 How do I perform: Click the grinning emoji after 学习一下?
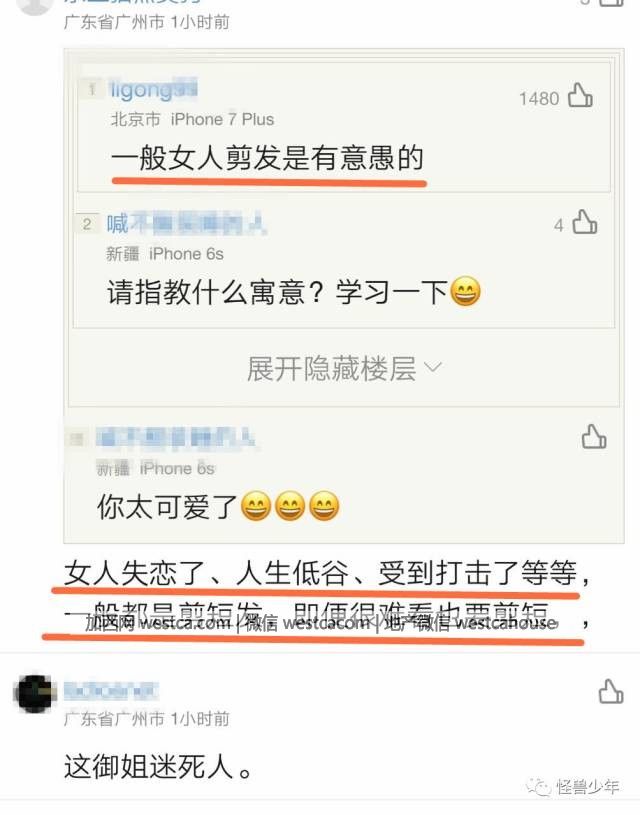coord(465,292)
